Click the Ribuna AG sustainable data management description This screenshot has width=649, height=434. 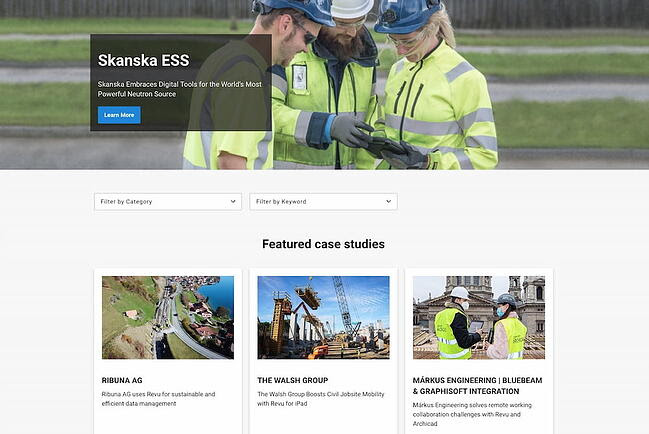pyautogui.click(x=159, y=399)
